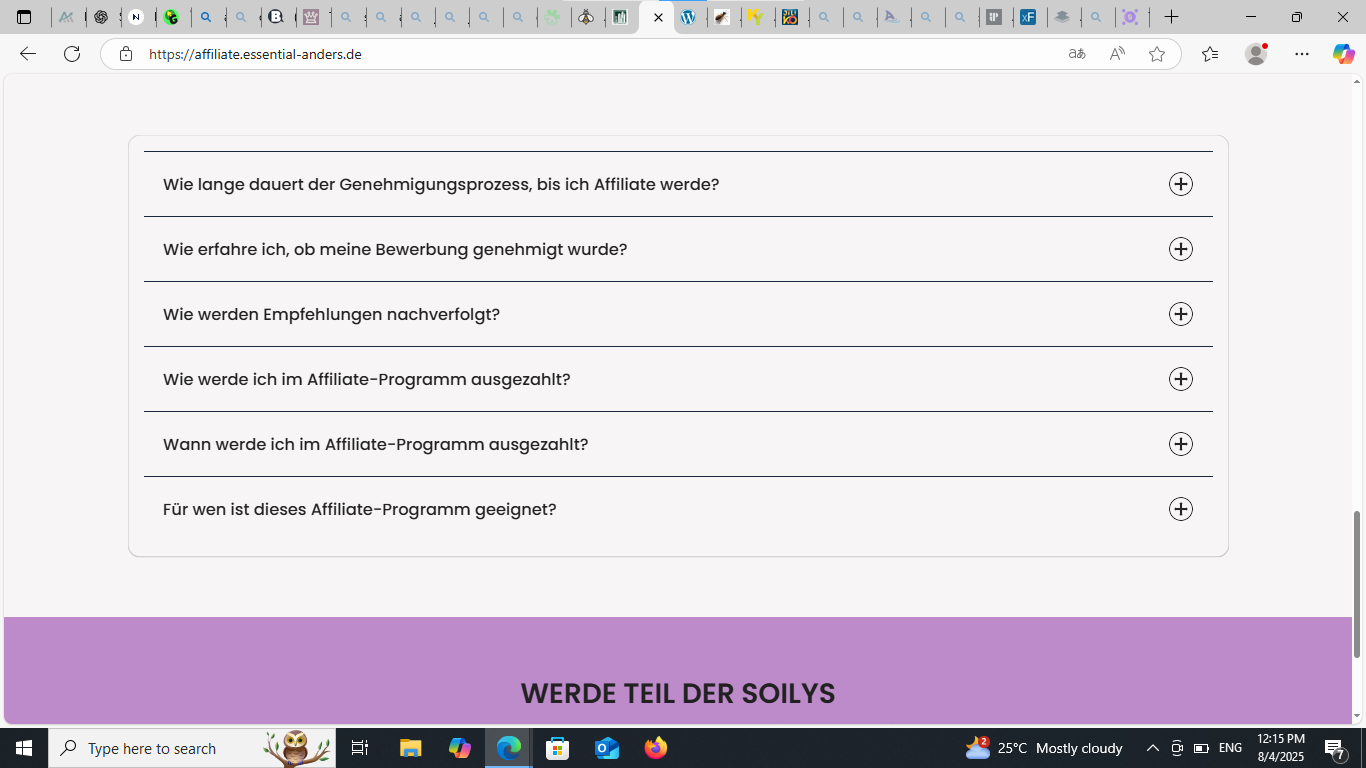The height and width of the screenshot is (768, 1366).
Task: Expand 'Wie erfahre ich, ob meine Bewerbung genehmigt wurde?'
Action: (1181, 249)
